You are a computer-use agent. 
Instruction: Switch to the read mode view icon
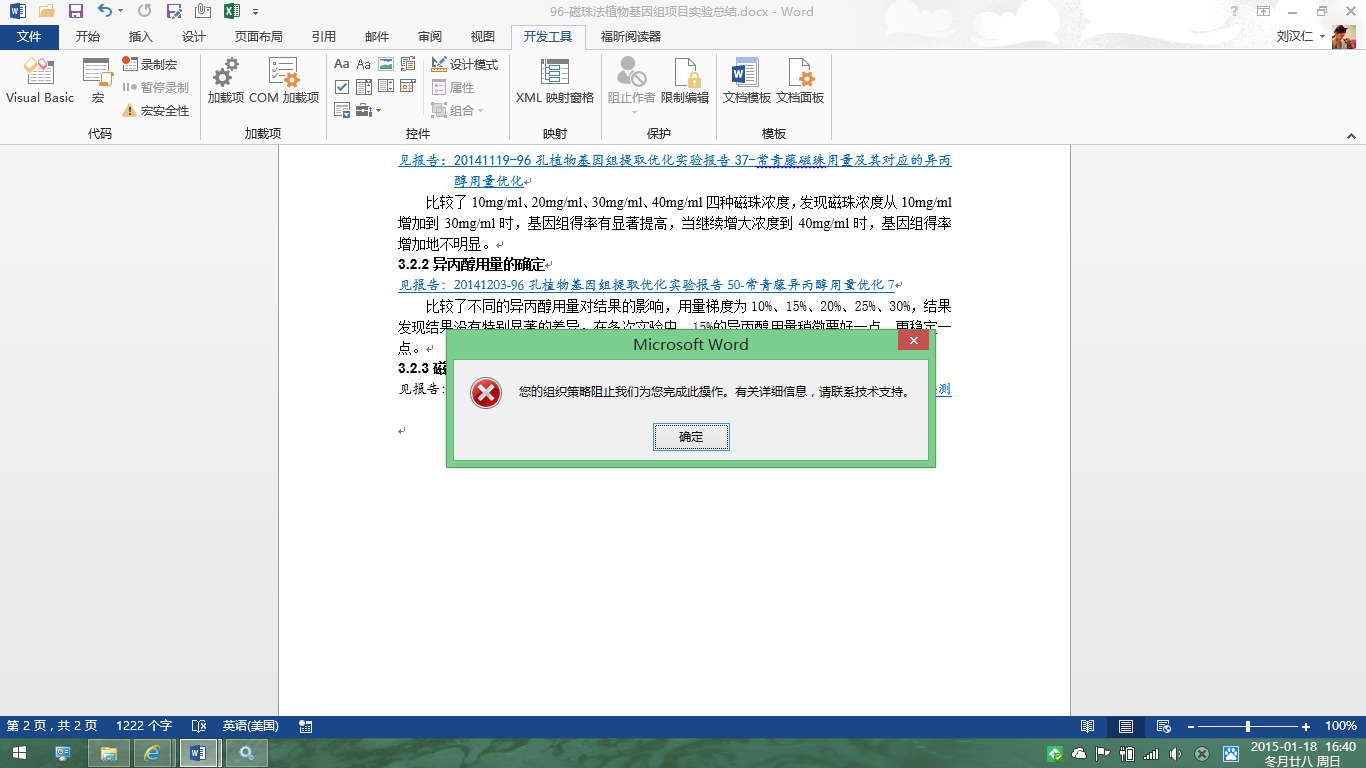point(1088,726)
